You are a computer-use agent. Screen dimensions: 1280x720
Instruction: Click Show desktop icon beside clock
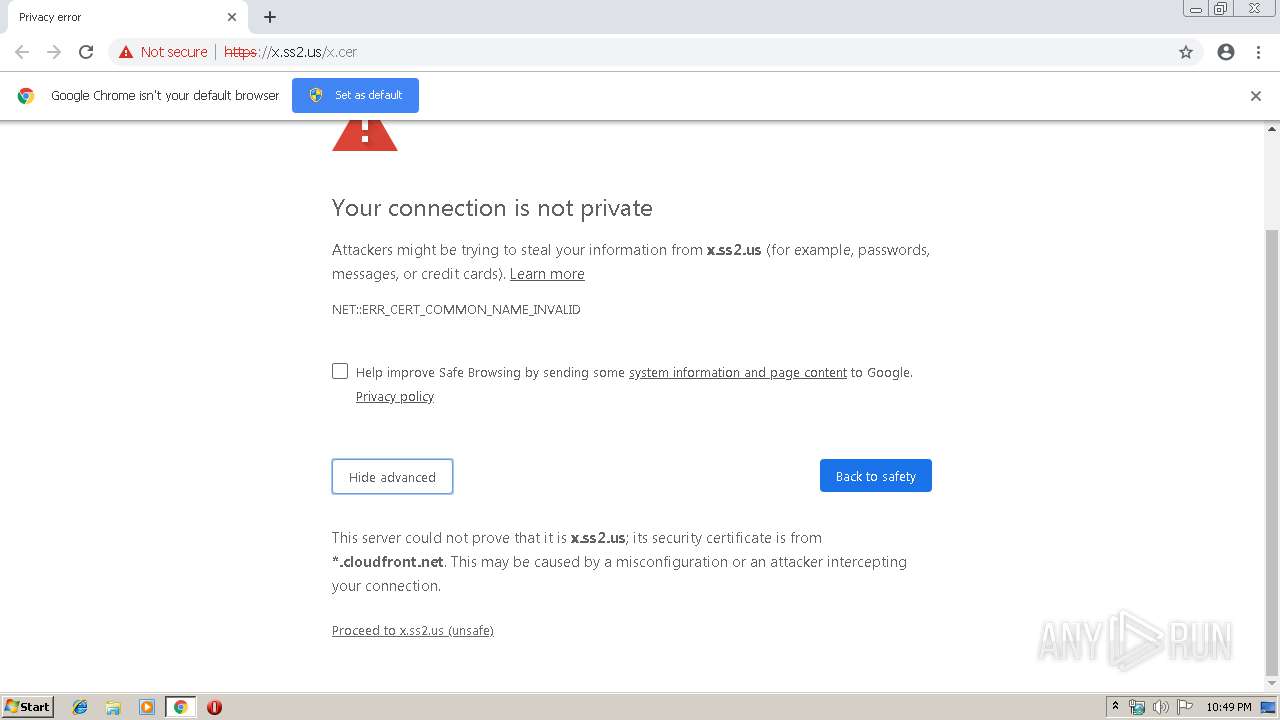coord(1268,707)
